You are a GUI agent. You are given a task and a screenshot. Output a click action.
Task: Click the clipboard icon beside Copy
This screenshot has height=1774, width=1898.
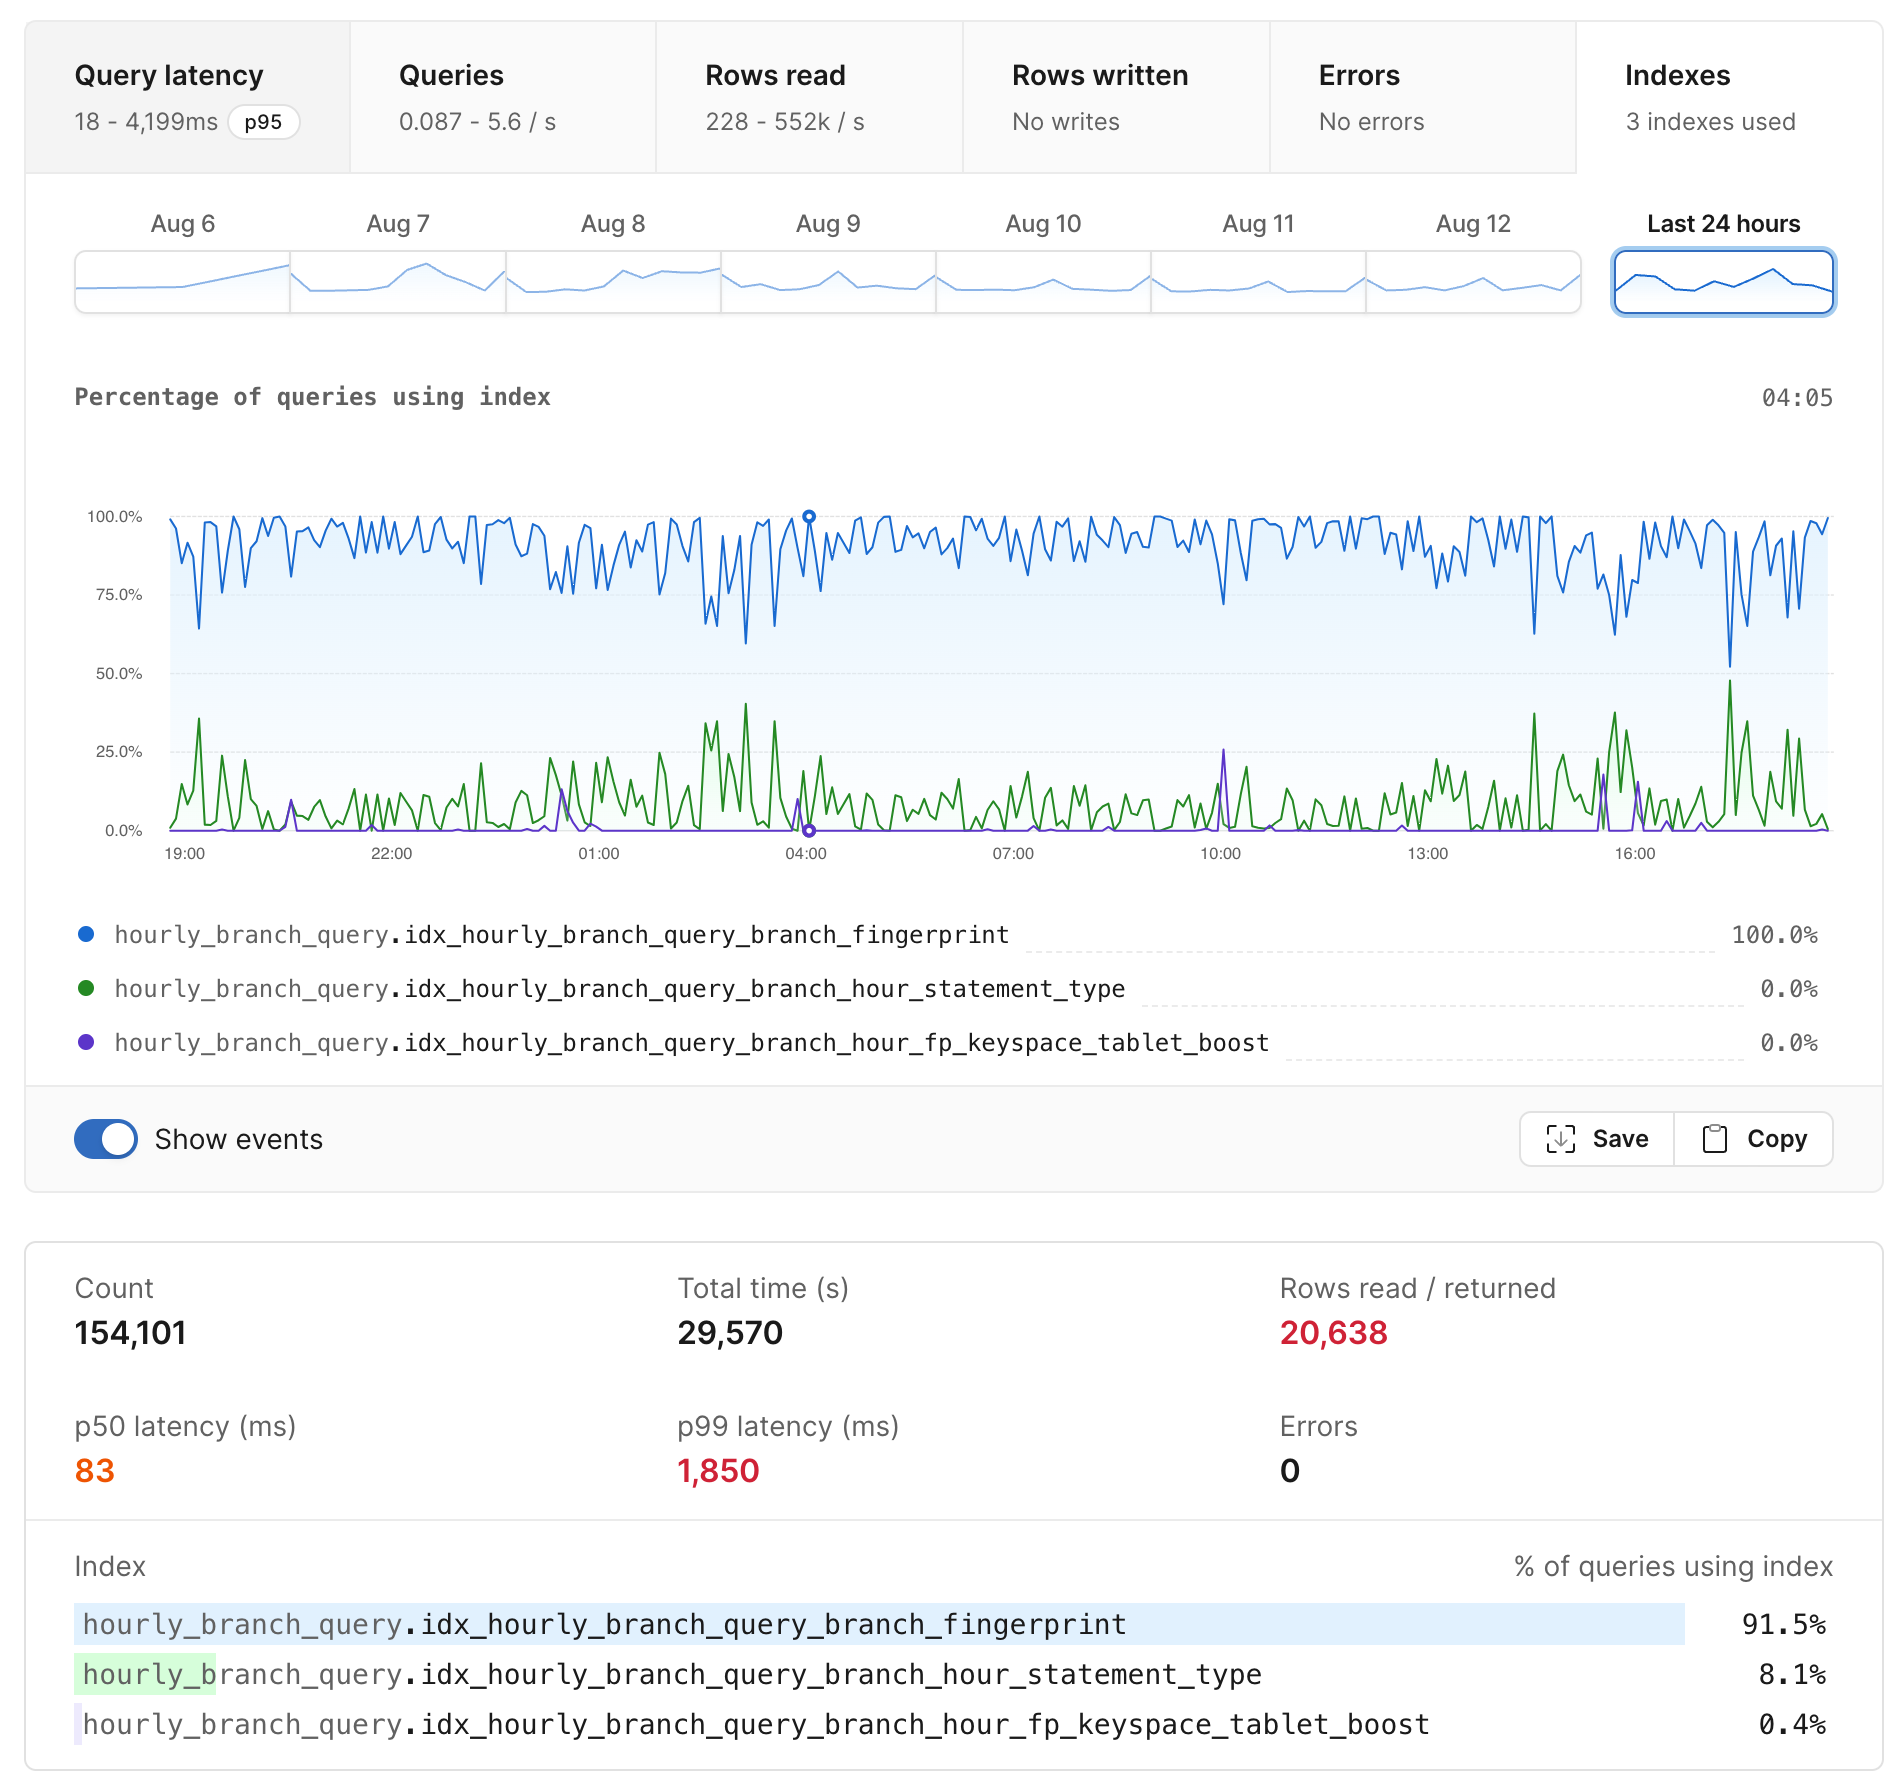[1715, 1138]
